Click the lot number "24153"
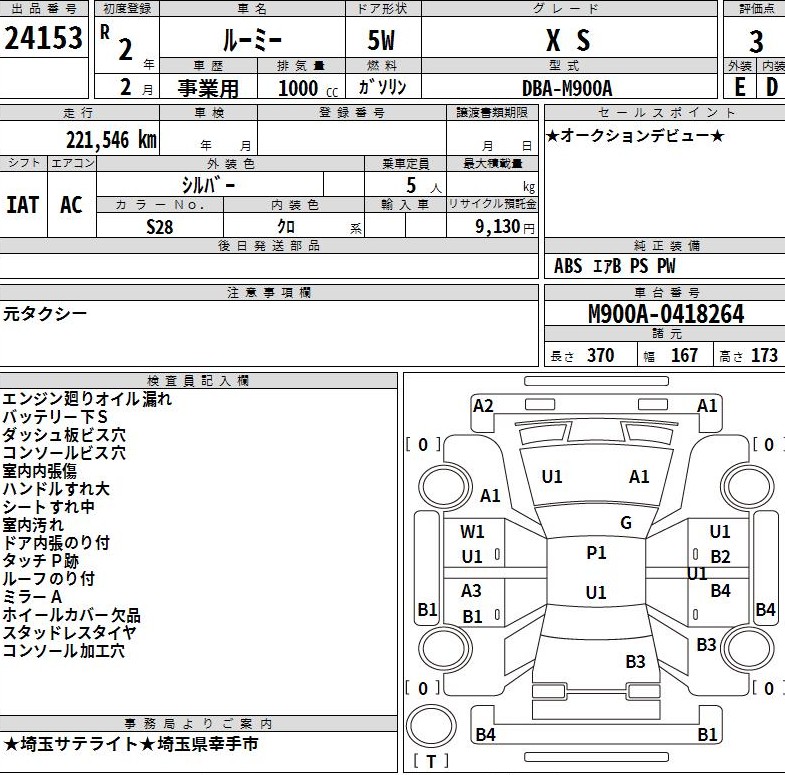Image resolution: width=785 pixels, height=775 pixels. (44, 38)
